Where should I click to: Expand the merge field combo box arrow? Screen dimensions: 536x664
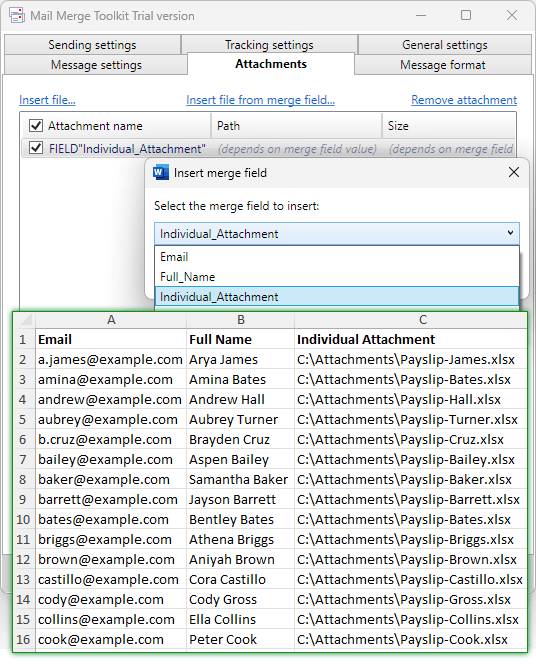[510, 233]
